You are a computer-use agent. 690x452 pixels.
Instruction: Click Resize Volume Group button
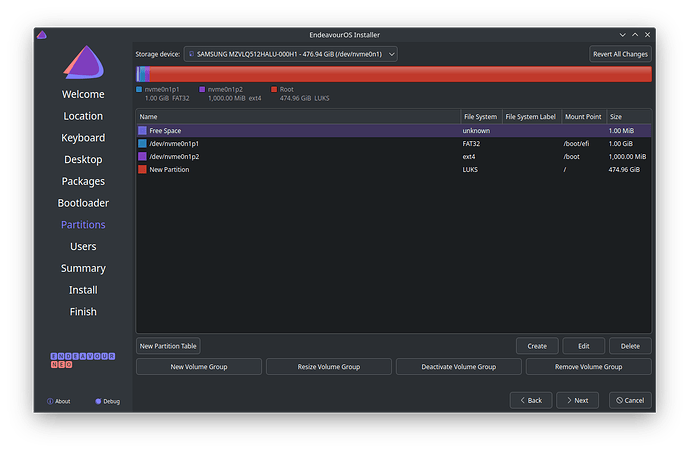329,367
